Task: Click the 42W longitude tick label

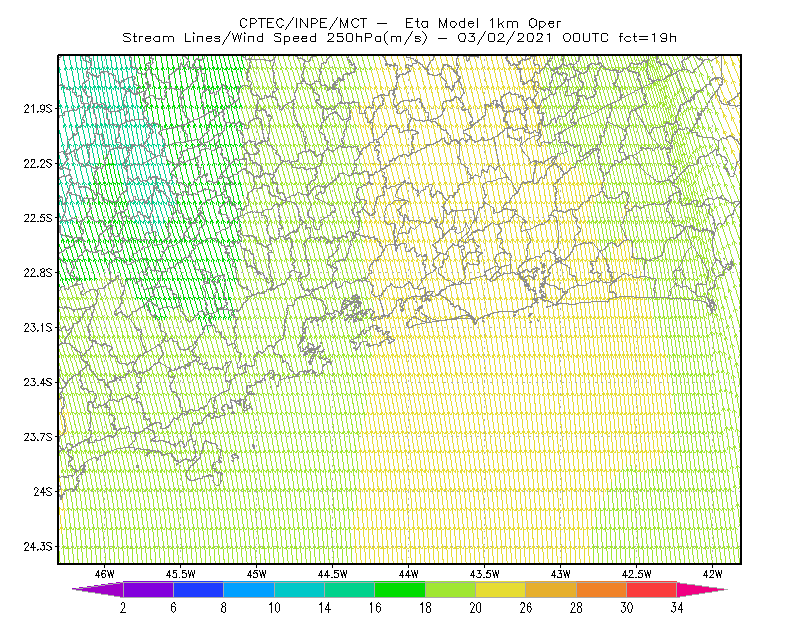Action: [x=713, y=574]
